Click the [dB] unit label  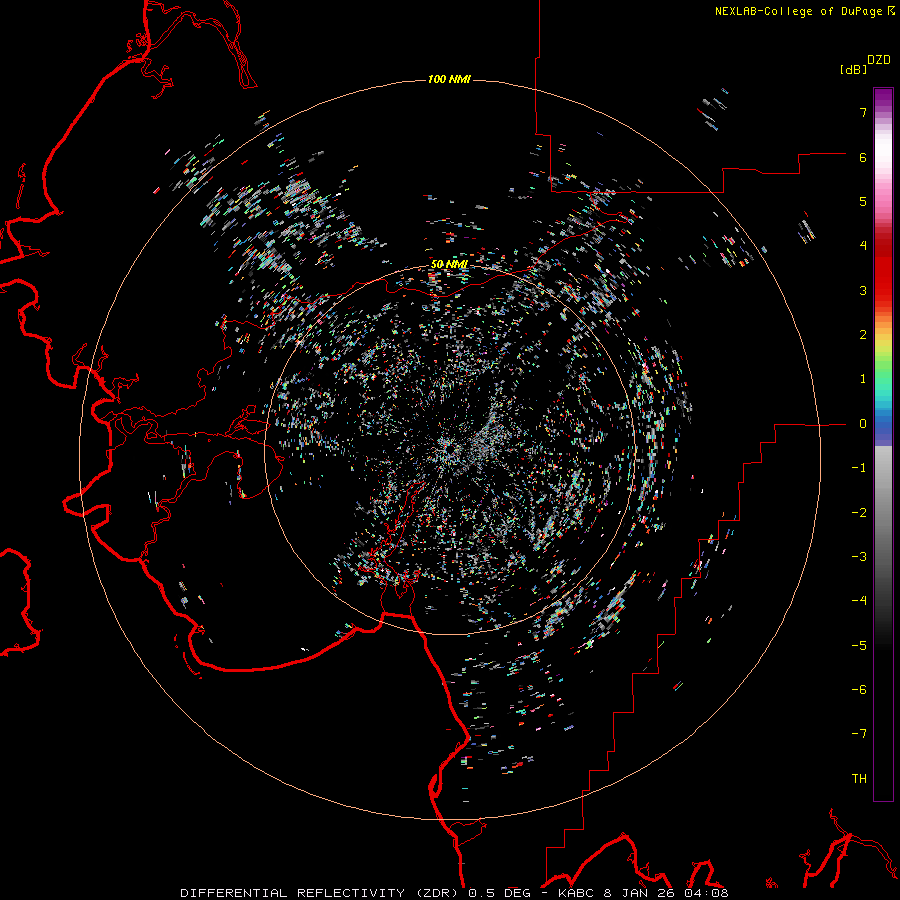click(854, 69)
